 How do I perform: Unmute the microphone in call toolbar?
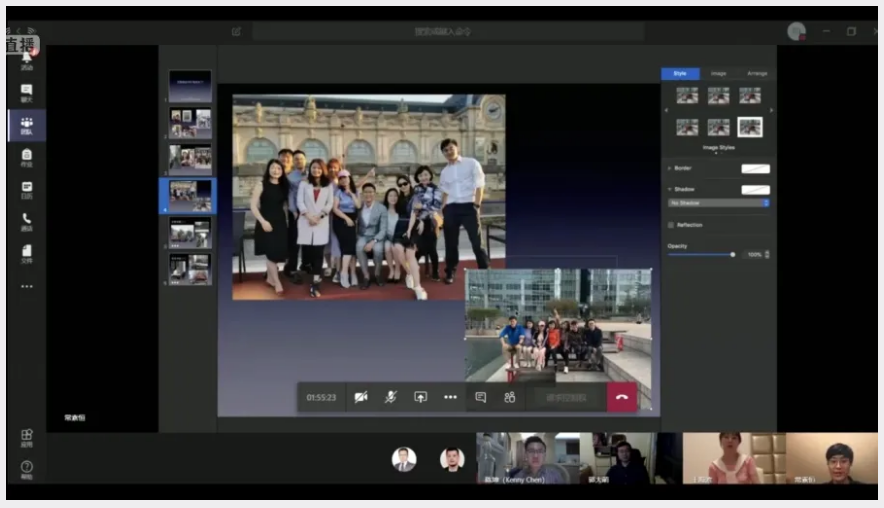pyautogui.click(x=391, y=397)
